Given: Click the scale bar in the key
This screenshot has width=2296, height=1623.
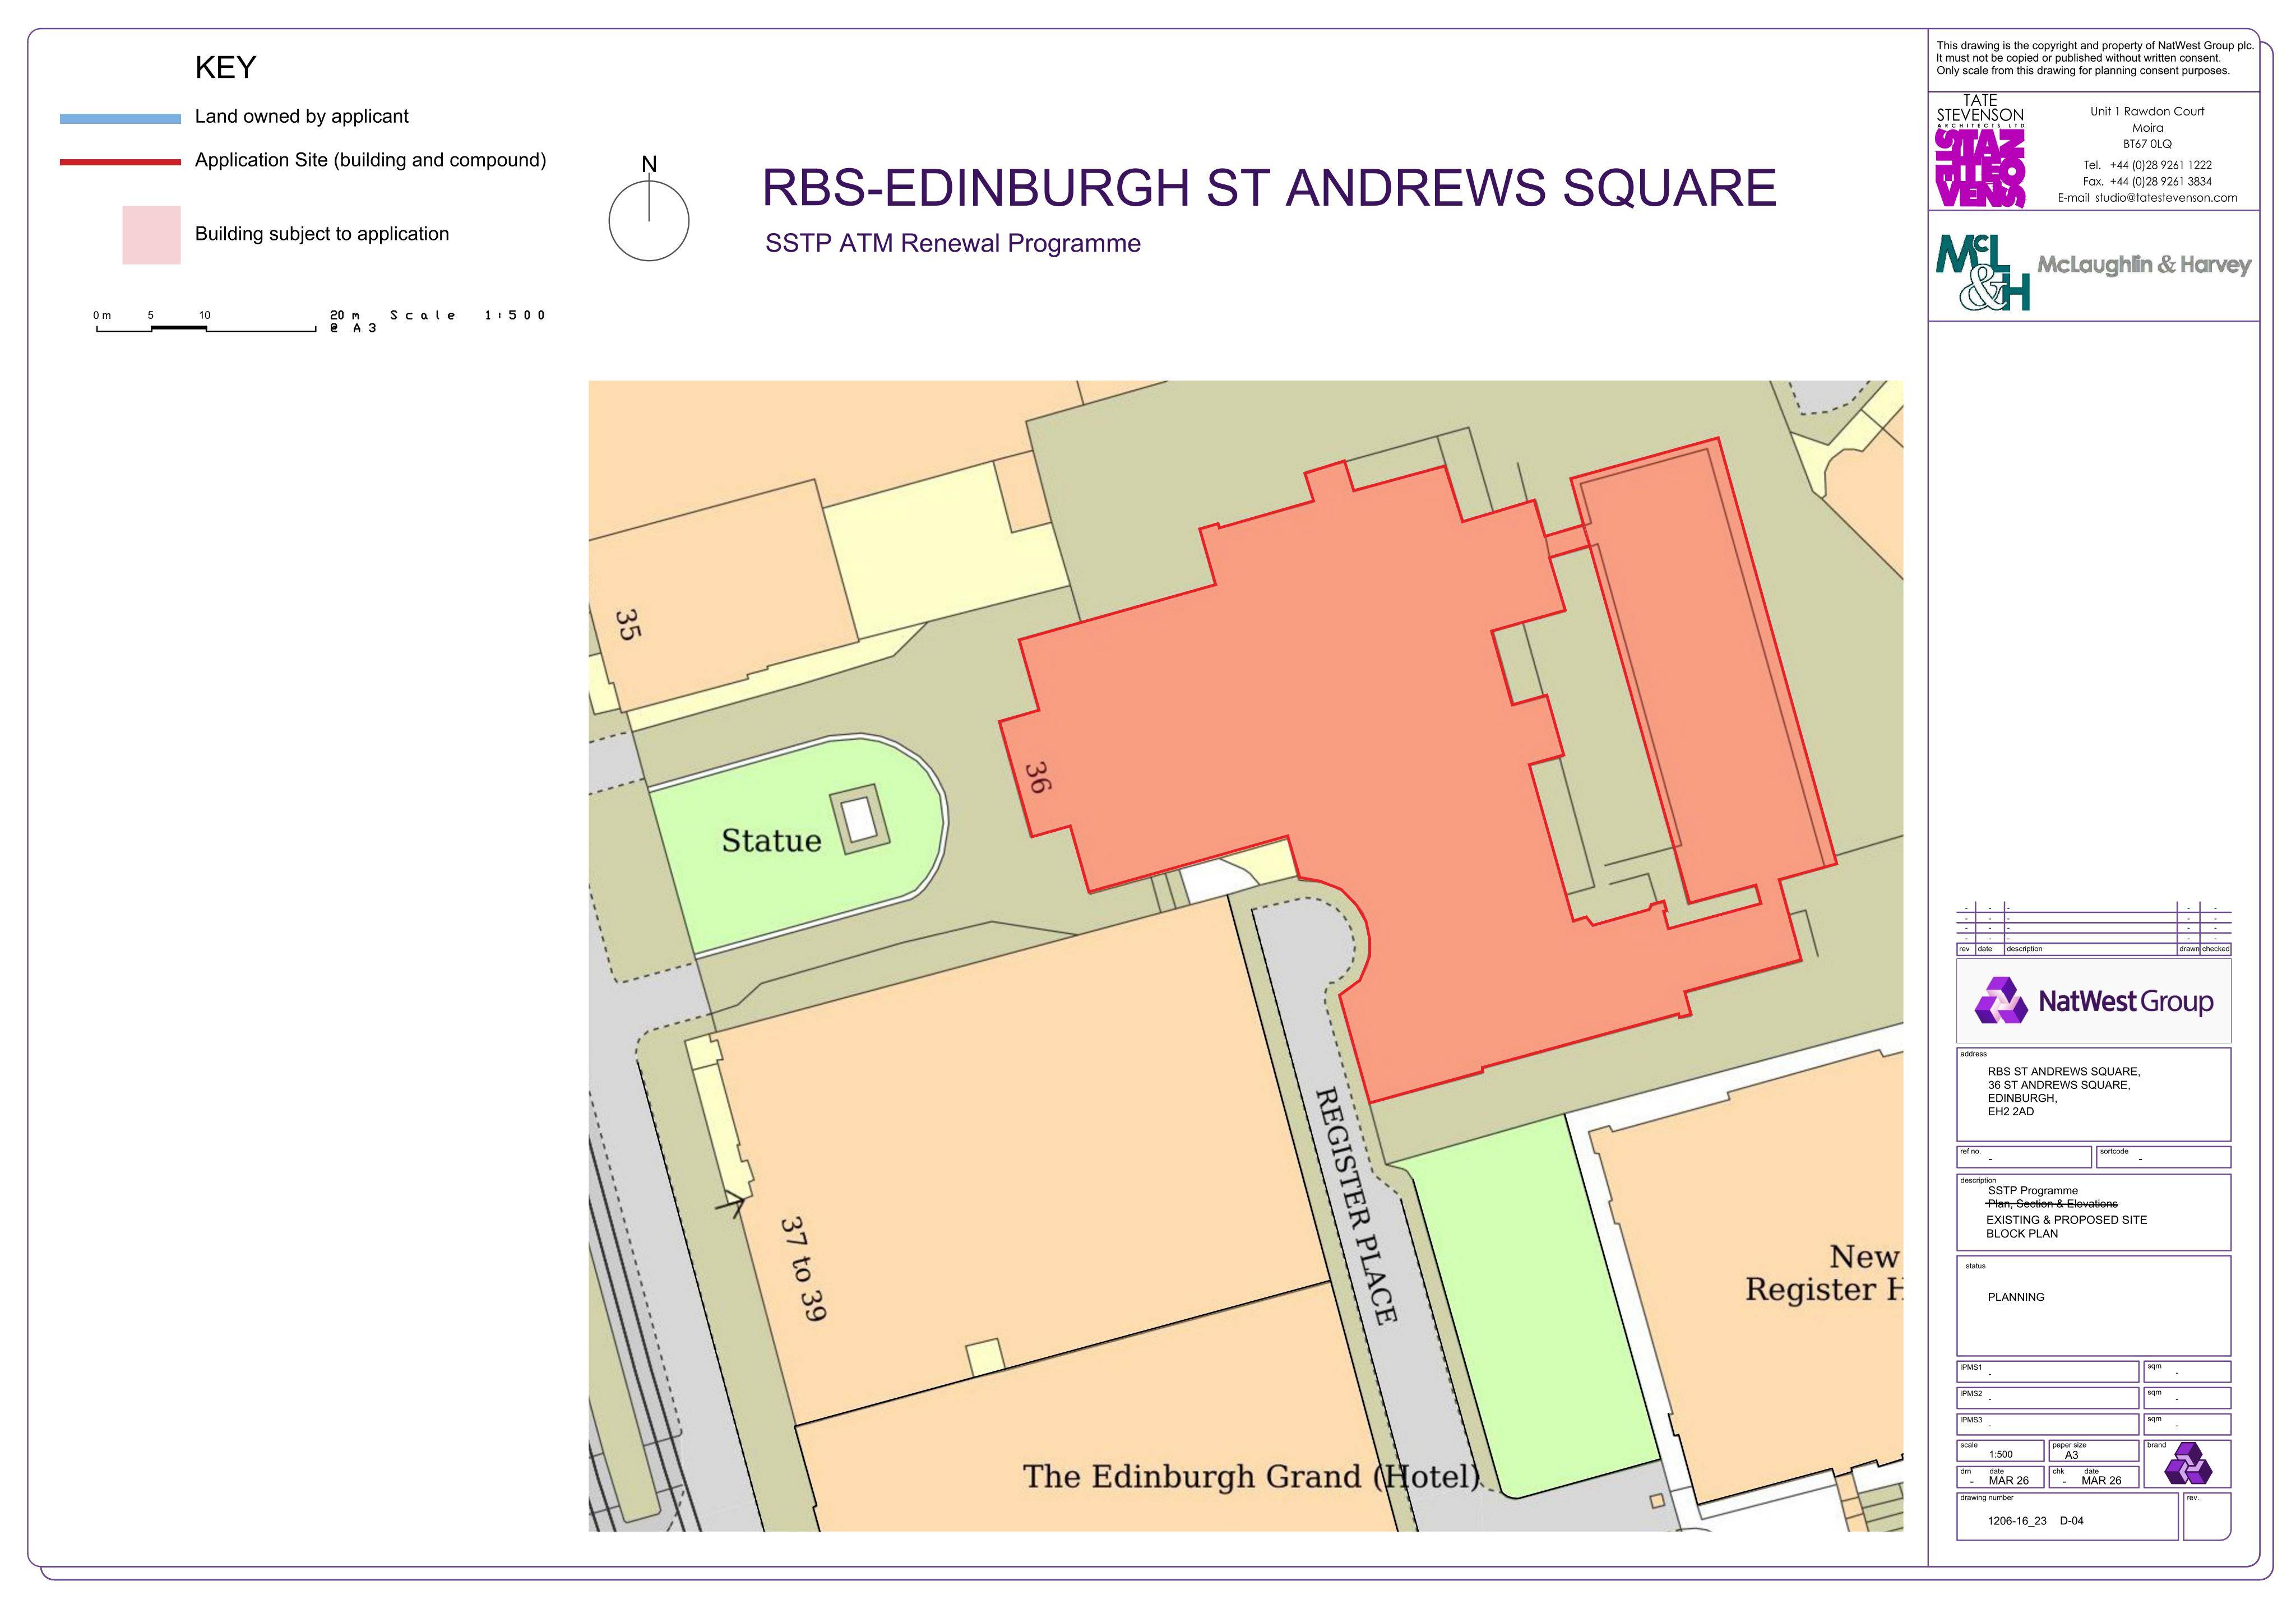Looking at the screenshot, I should [x=206, y=322].
